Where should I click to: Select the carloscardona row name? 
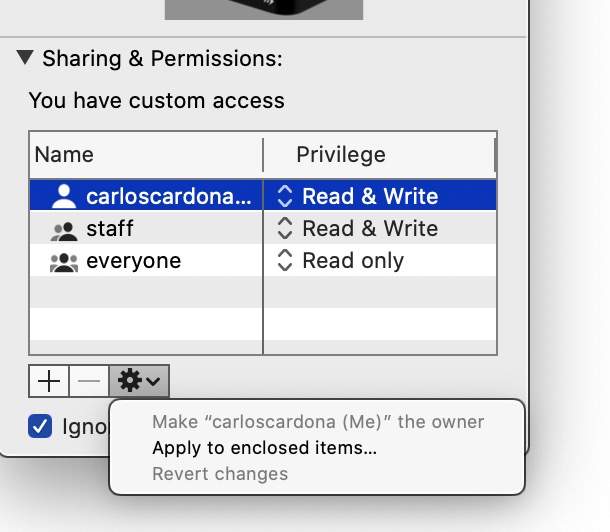click(x=168, y=196)
